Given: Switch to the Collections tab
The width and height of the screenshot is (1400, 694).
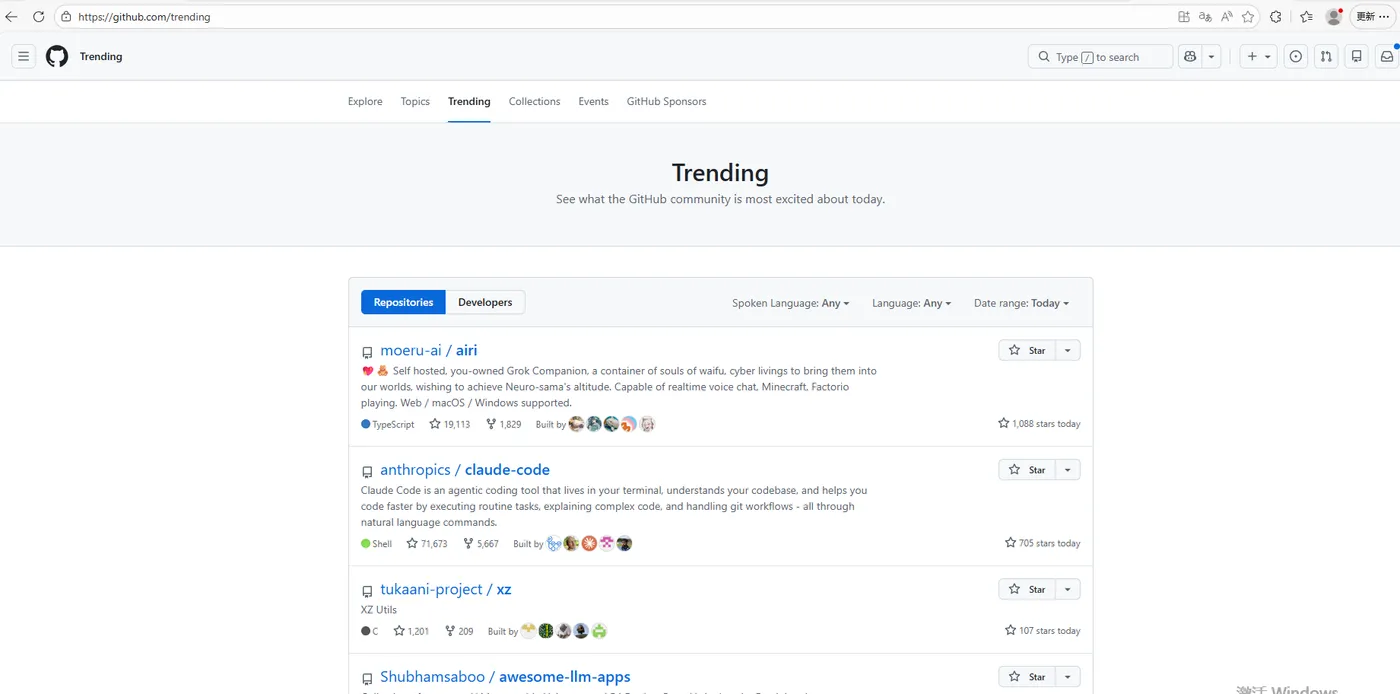Looking at the screenshot, I should pyautogui.click(x=534, y=101).
